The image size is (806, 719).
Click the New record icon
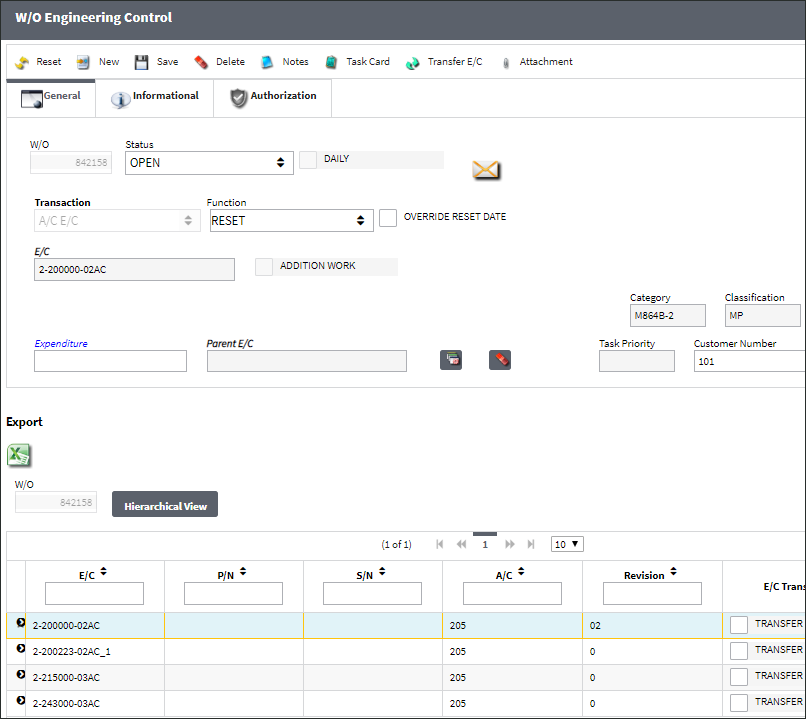[83, 63]
